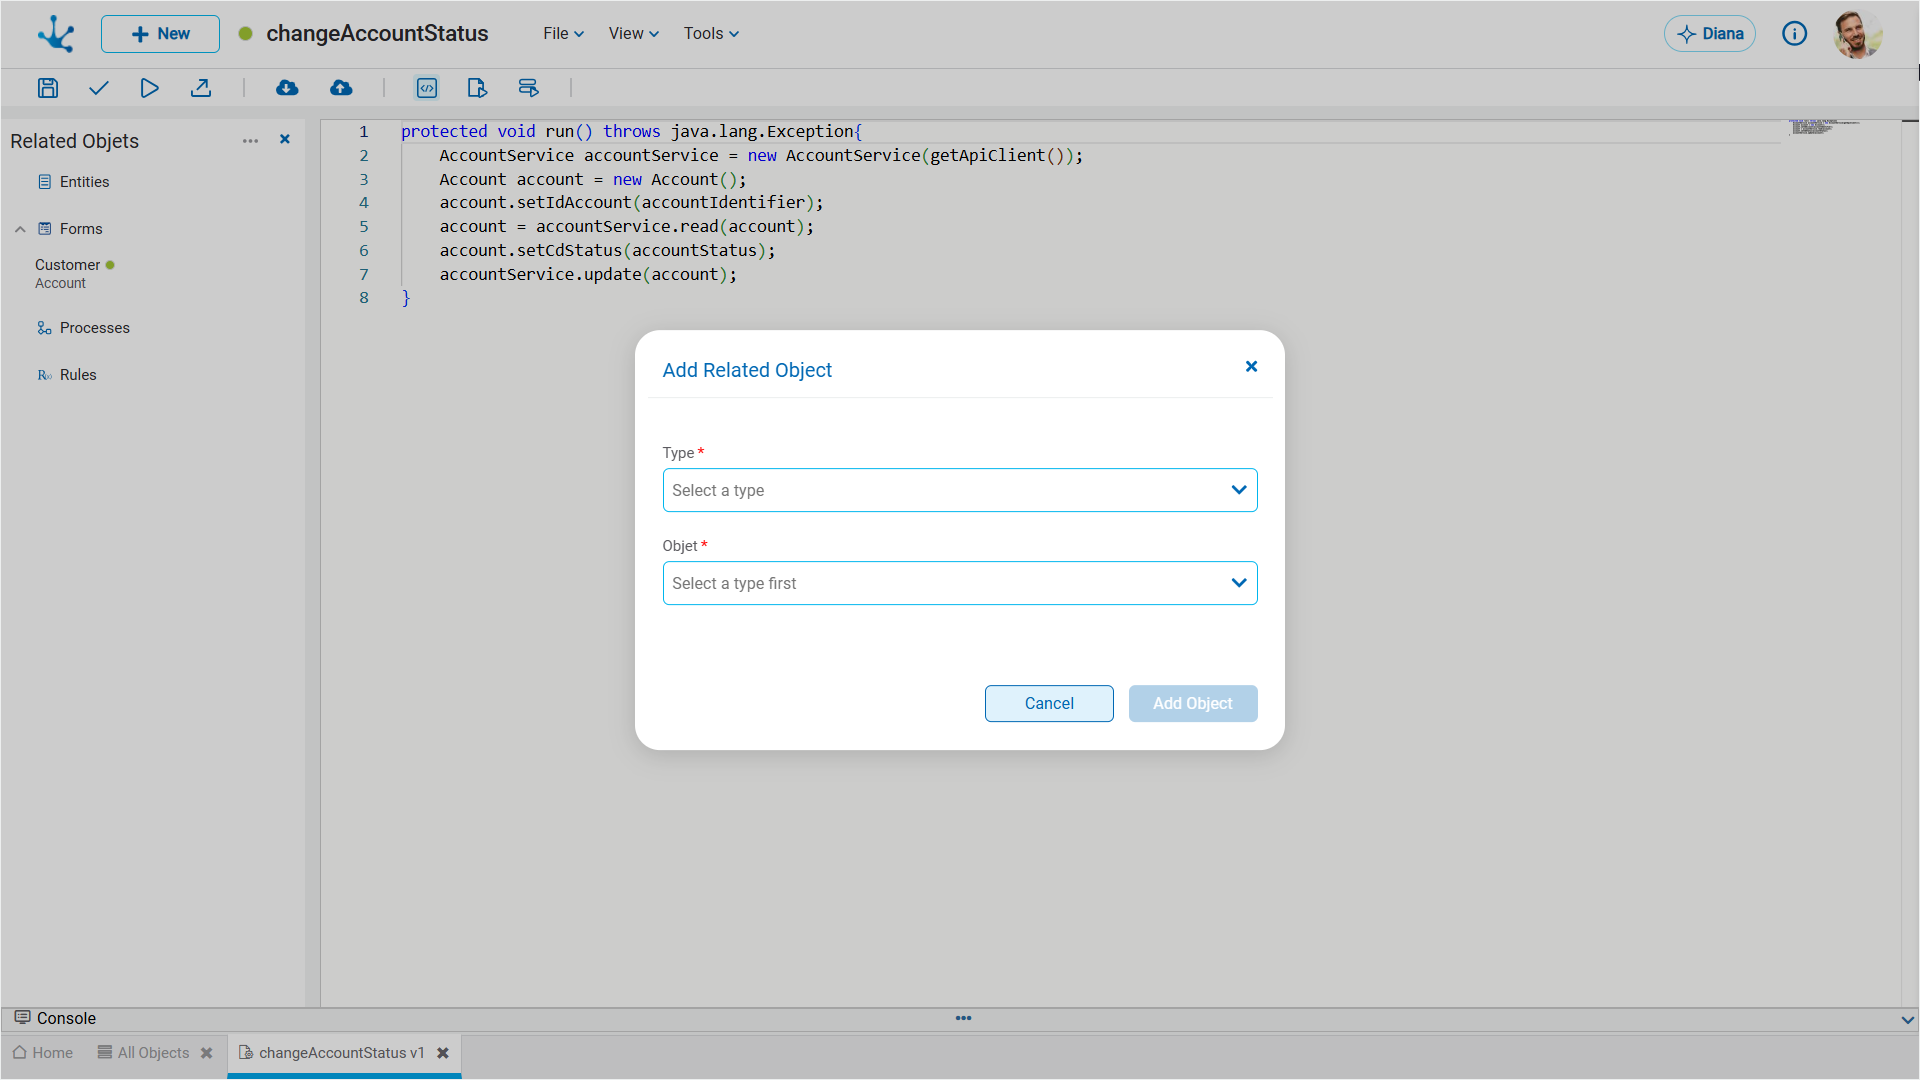
Task: Open the Tools menu
Action: [x=711, y=34]
